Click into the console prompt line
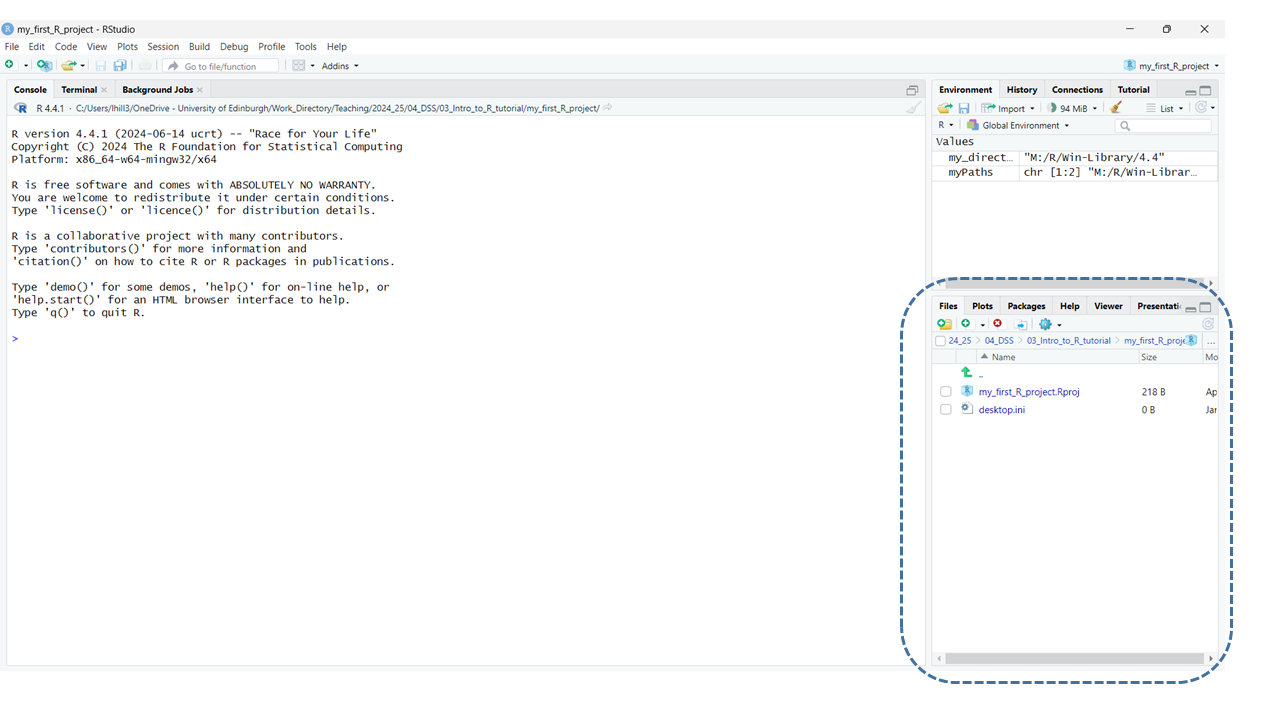This screenshot has height=720, width=1280. click(x=466, y=339)
